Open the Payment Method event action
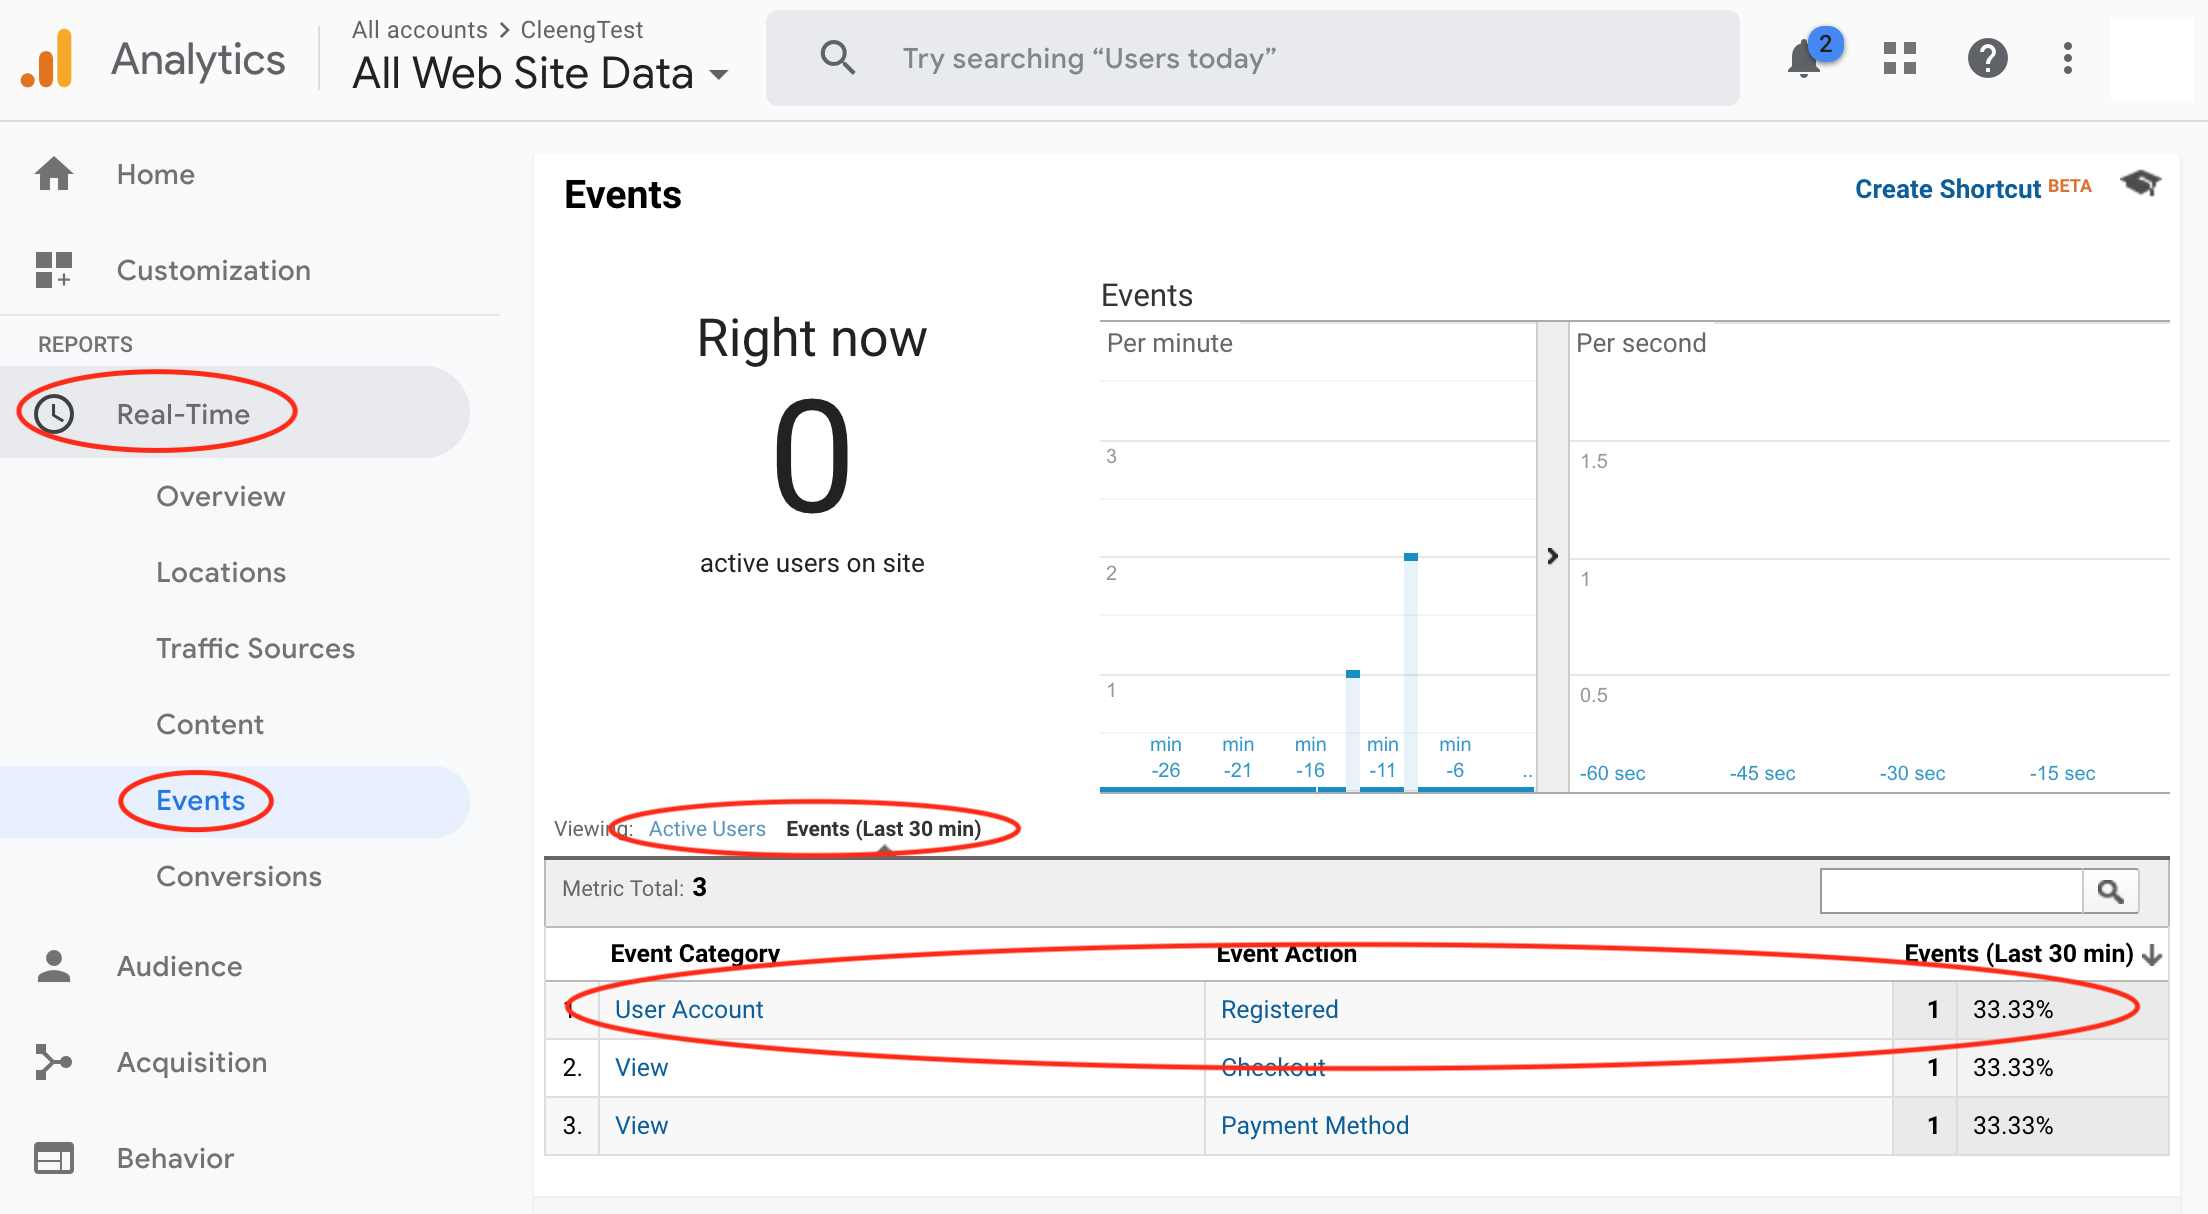 pyautogui.click(x=1315, y=1126)
